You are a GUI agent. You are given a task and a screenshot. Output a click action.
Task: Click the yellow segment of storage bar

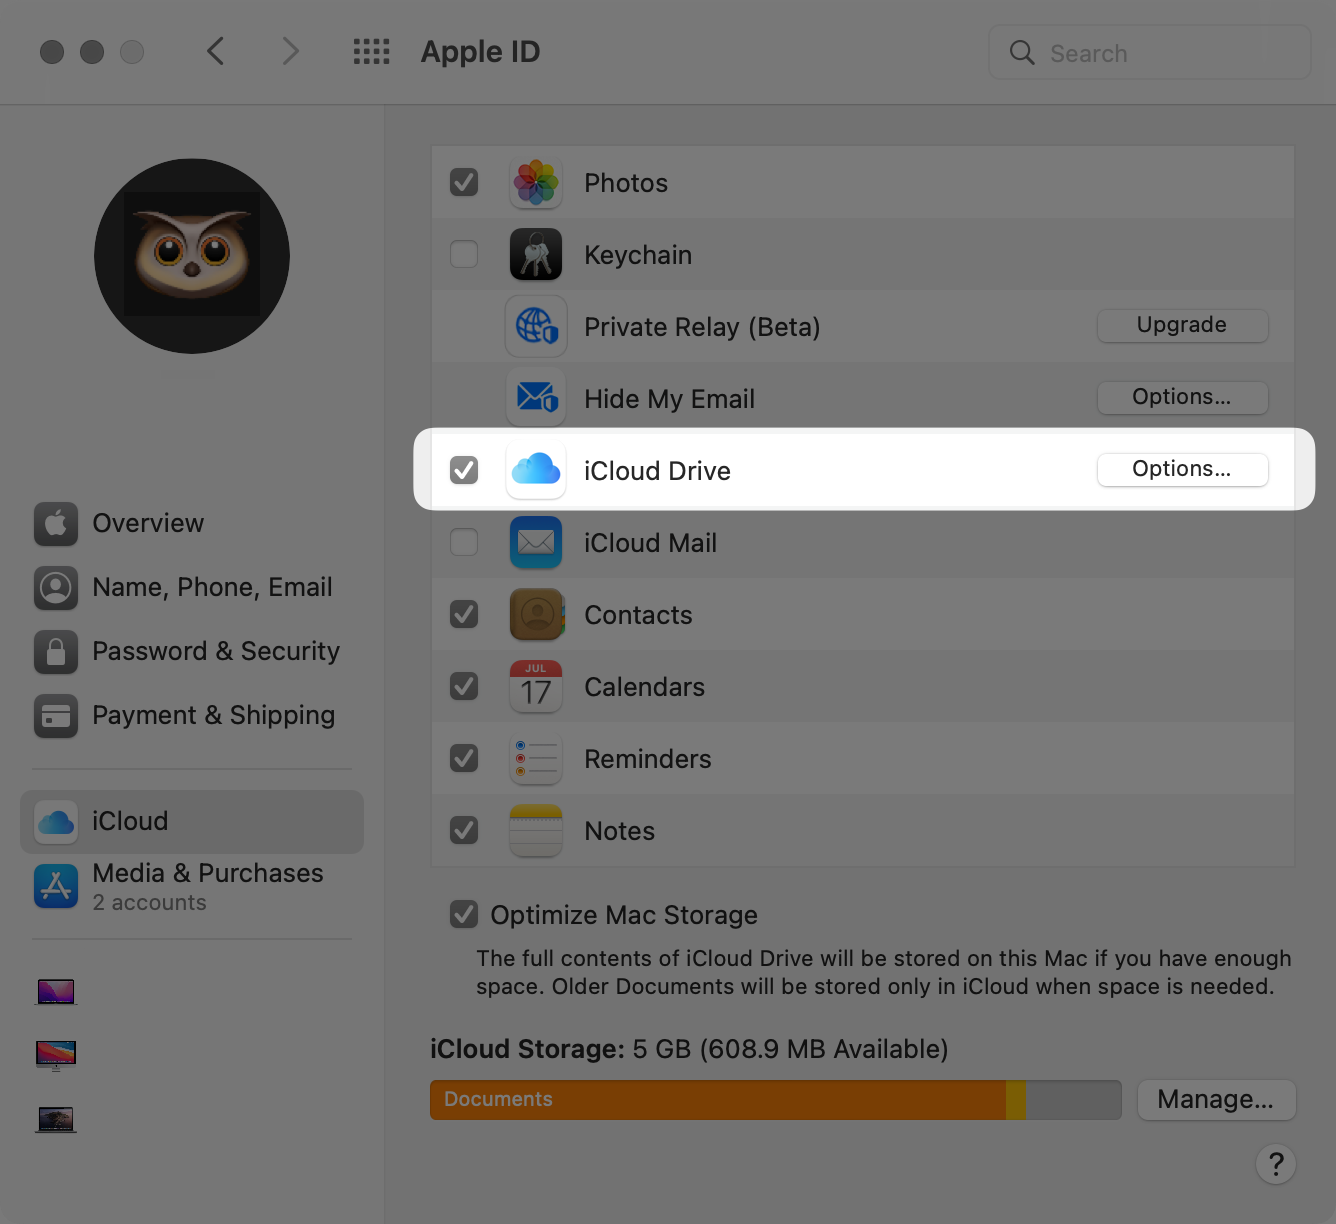pos(1016,1100)
